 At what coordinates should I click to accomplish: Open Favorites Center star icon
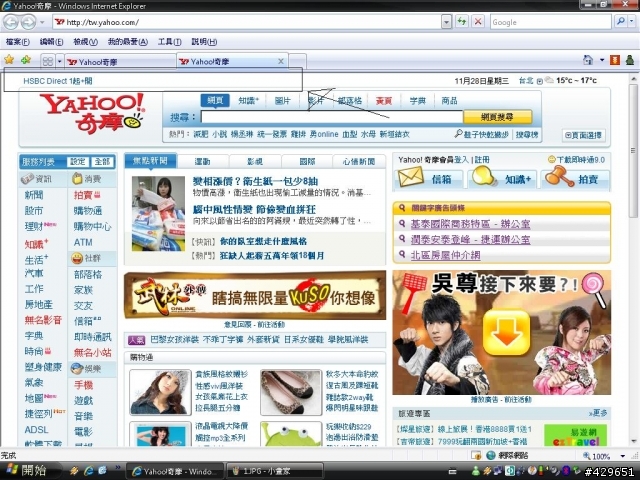click(9, 60)
